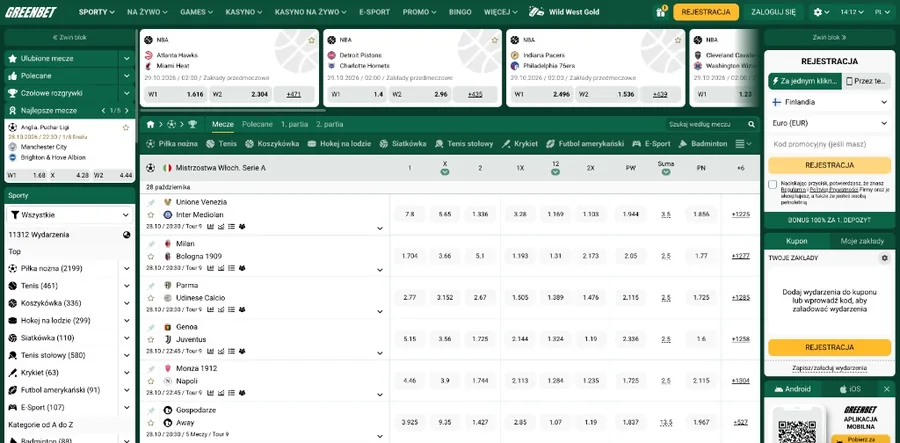Favorite the Indiana Pacers match card

pyautogui.click(x=677, y=40)
